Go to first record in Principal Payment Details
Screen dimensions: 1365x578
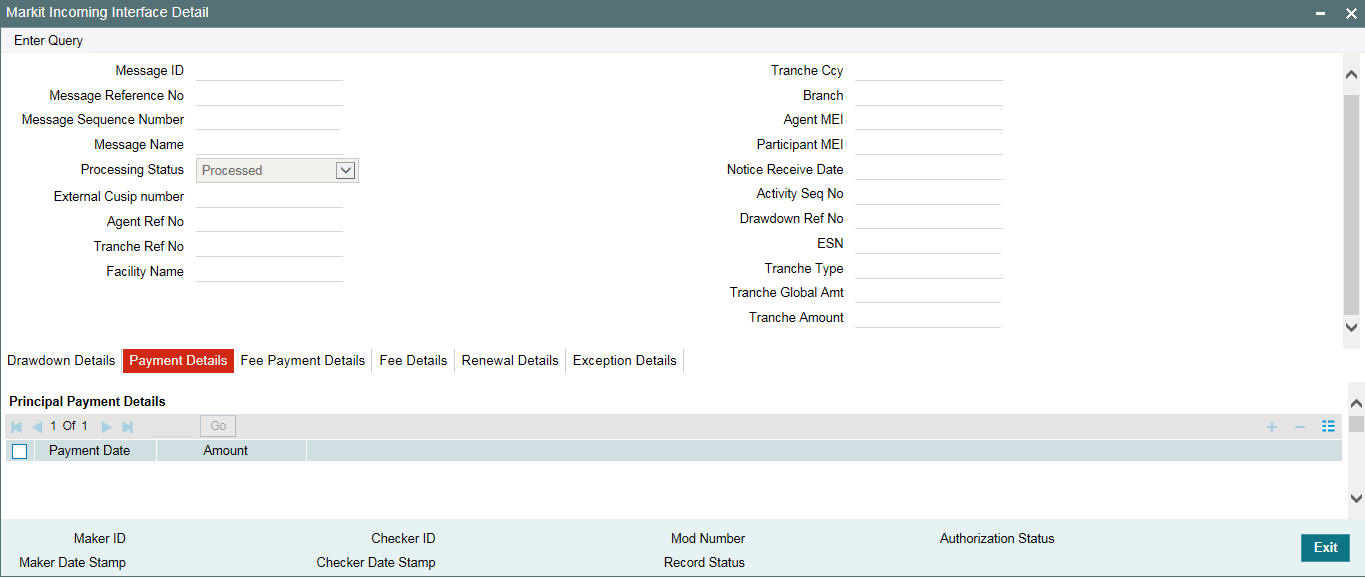coord(16,426)
